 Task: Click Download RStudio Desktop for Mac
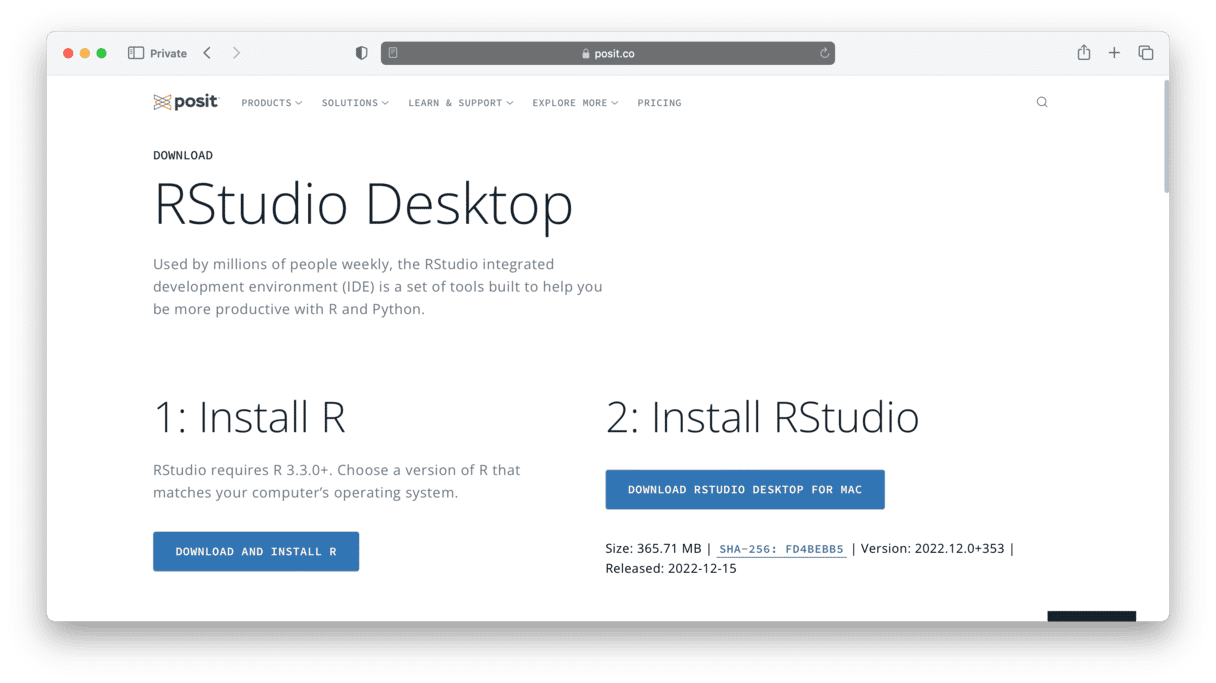click(x=745, y=490)
